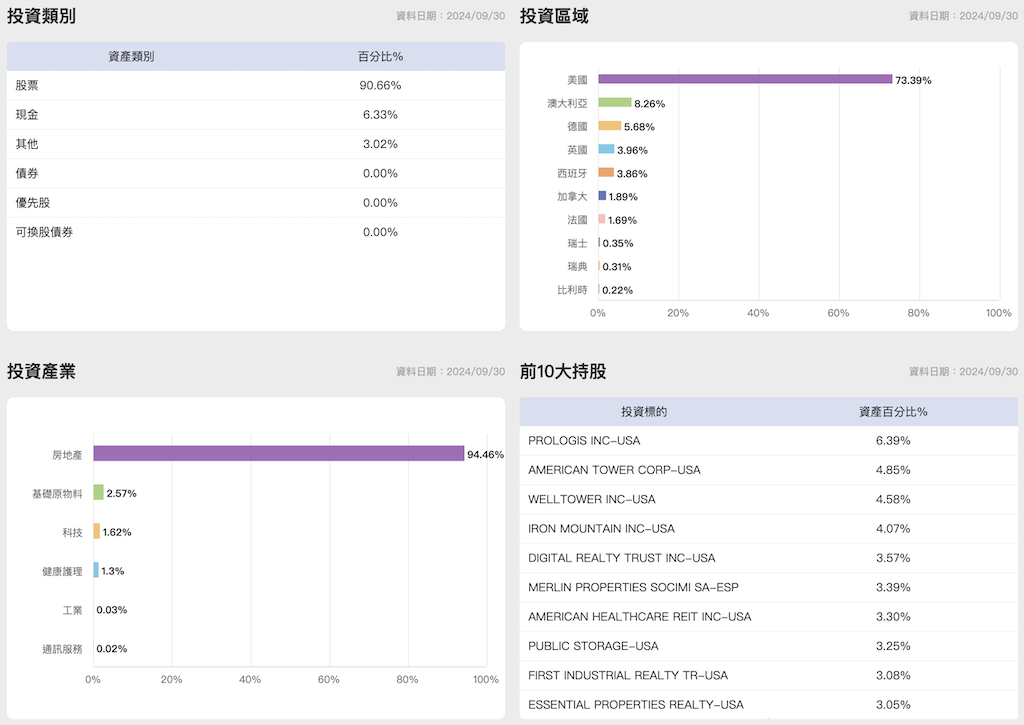Click the 資產百分比% column header
This screenshot has height=725, width=1024.
point(893,412)
